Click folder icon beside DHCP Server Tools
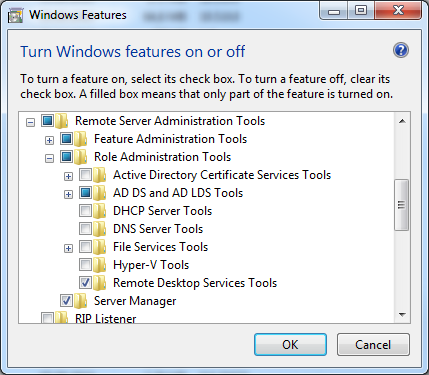429x375 pixels. coord(100,211)
